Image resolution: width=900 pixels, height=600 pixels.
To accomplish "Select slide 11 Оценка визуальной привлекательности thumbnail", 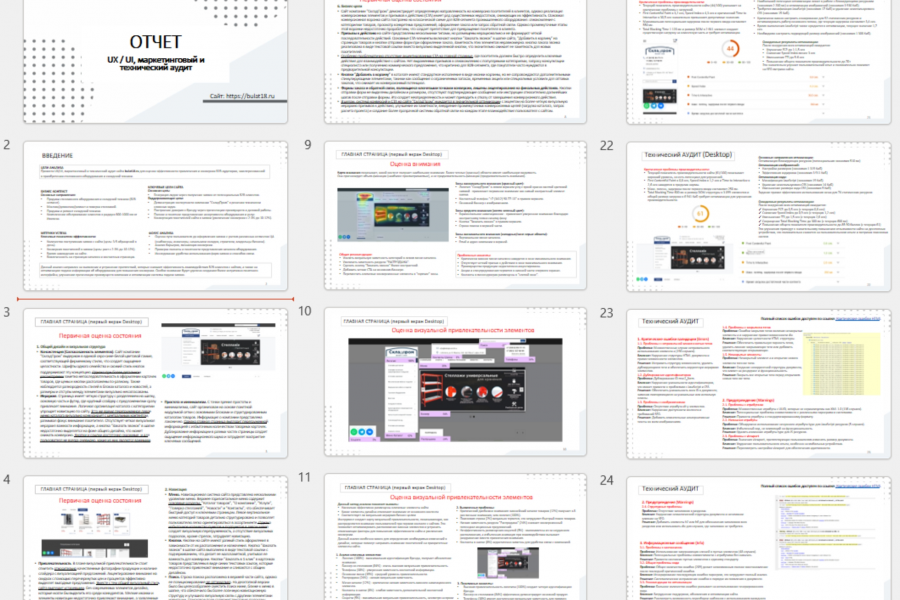I will pos(455,537).
